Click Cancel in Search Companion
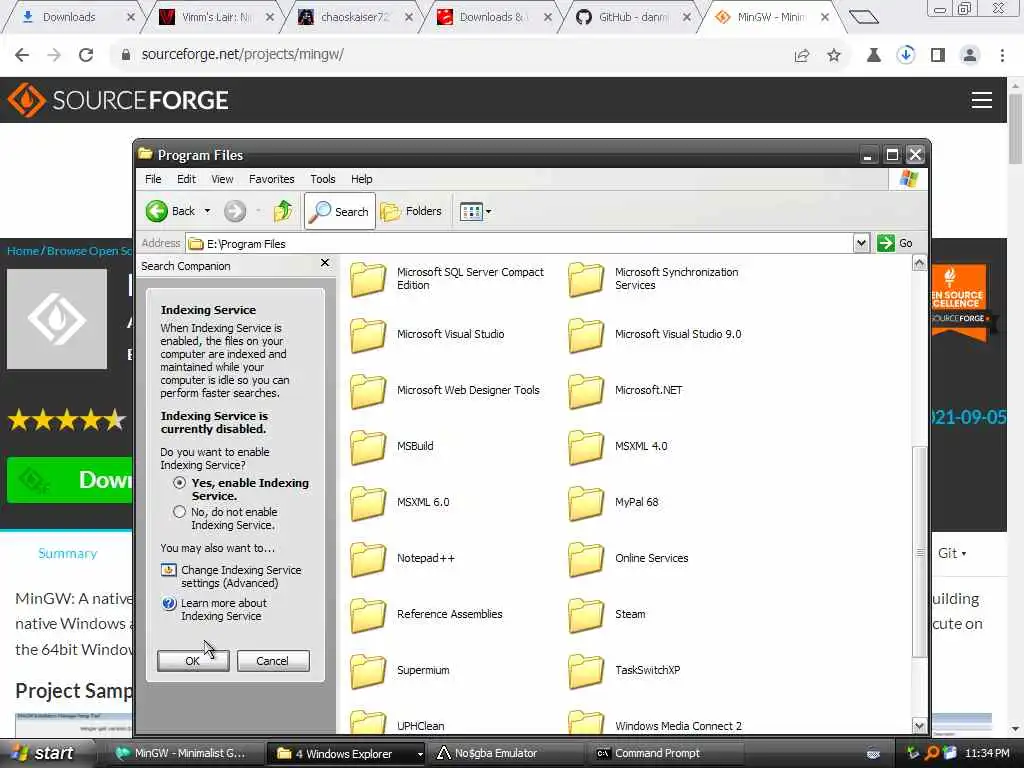 273,661
